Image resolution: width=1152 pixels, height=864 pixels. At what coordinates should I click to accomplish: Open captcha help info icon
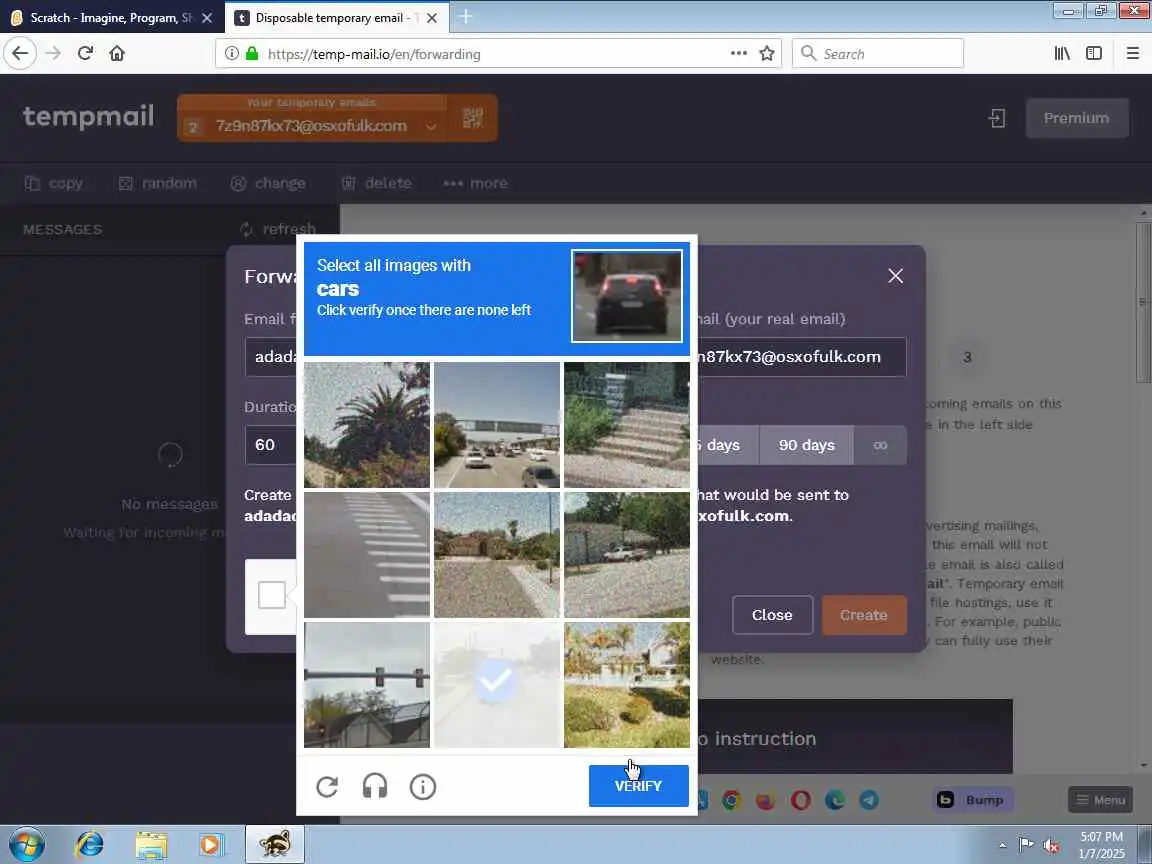tap(422, 787)
